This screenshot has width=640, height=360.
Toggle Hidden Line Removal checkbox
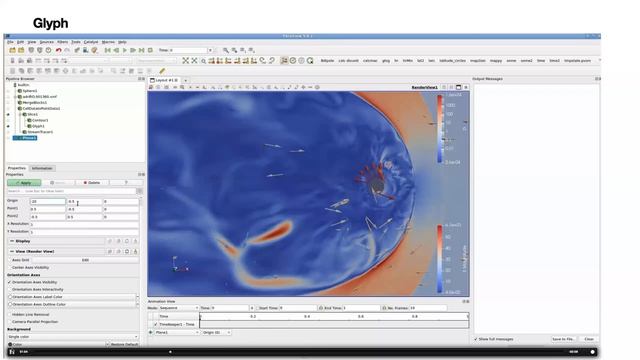pos(10,315)
